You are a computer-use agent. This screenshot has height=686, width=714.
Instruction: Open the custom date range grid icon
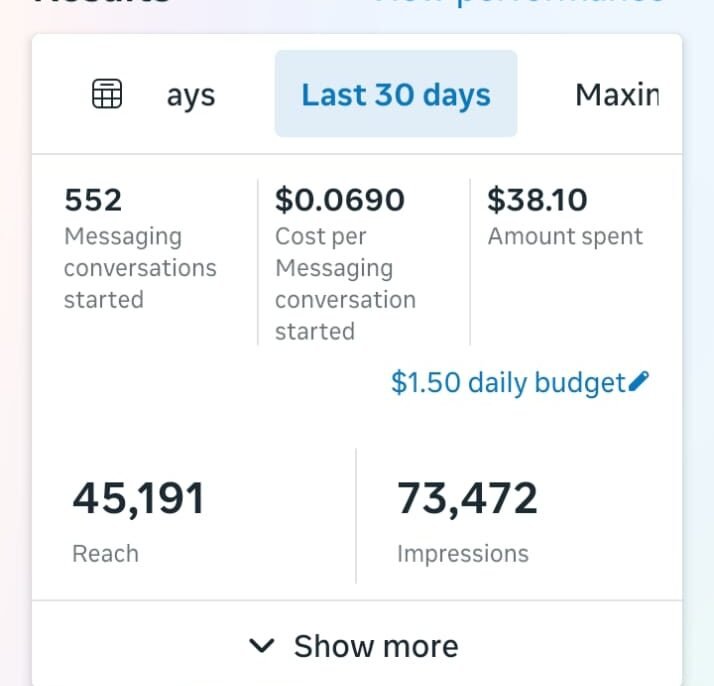click(x=107, y=94)
